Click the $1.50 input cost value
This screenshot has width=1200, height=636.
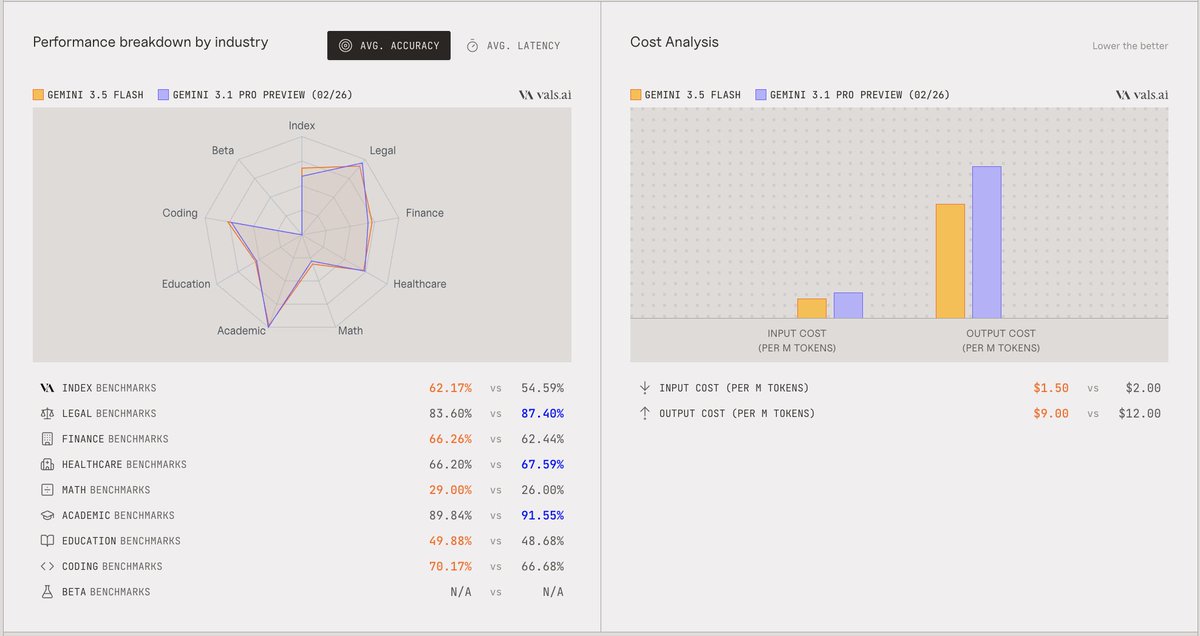pos(1051,388)
